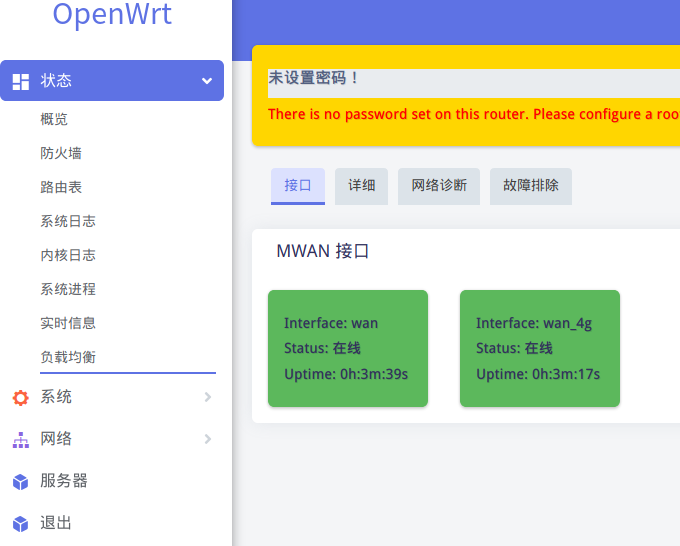Click "Status: 在线" on wan card
680x546 pixels.
click(x=322, y=348)
